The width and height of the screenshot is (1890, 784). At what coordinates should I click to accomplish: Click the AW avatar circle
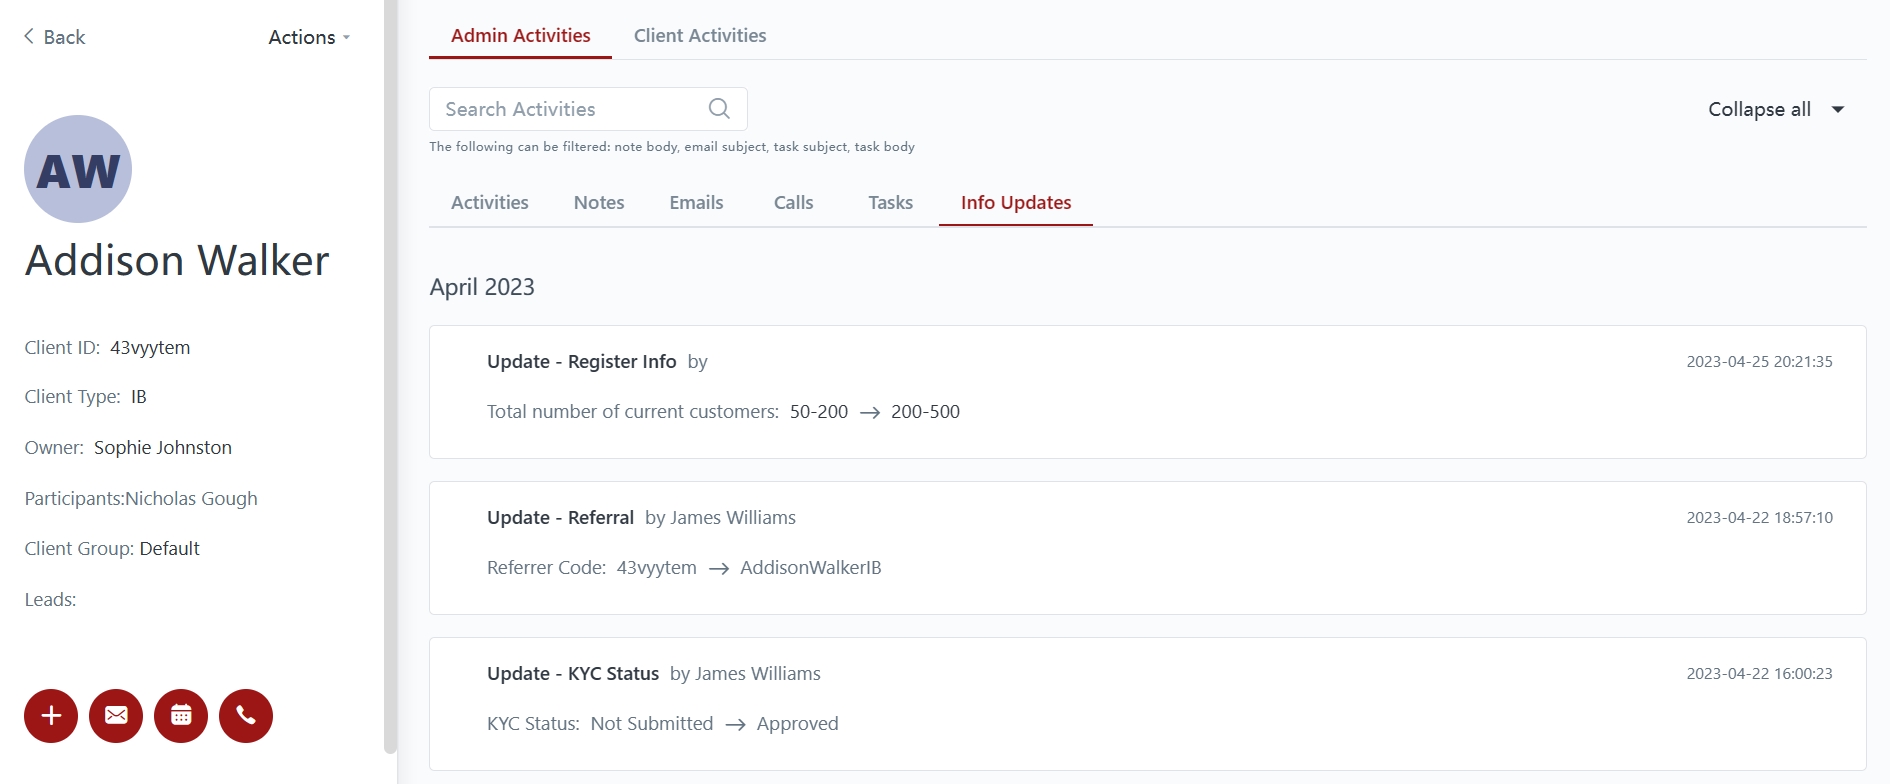click(x=78, y=169)
